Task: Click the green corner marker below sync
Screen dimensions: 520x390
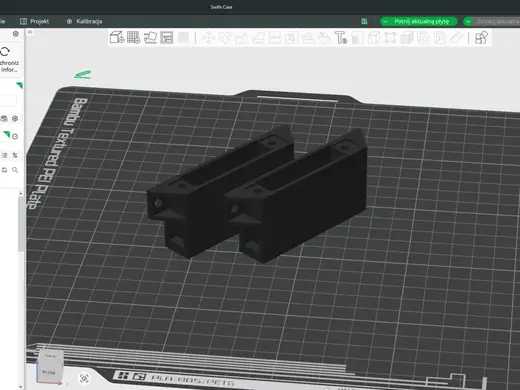Action: click(20, 85)
